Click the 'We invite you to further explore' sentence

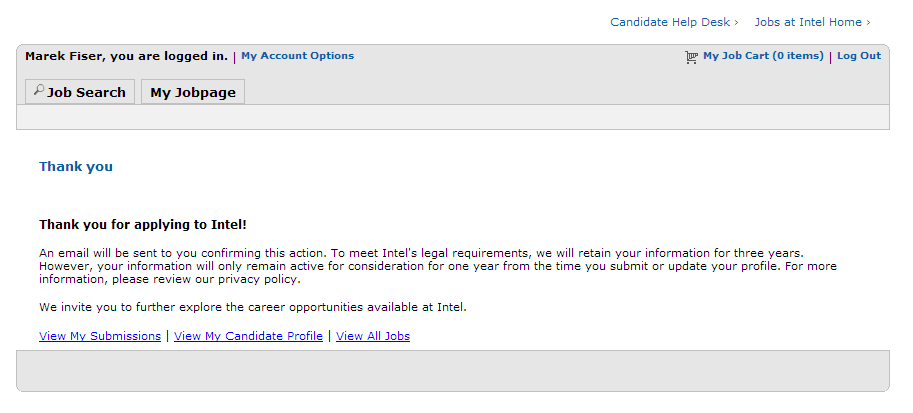pyautogui.click(x=252, y=307)
